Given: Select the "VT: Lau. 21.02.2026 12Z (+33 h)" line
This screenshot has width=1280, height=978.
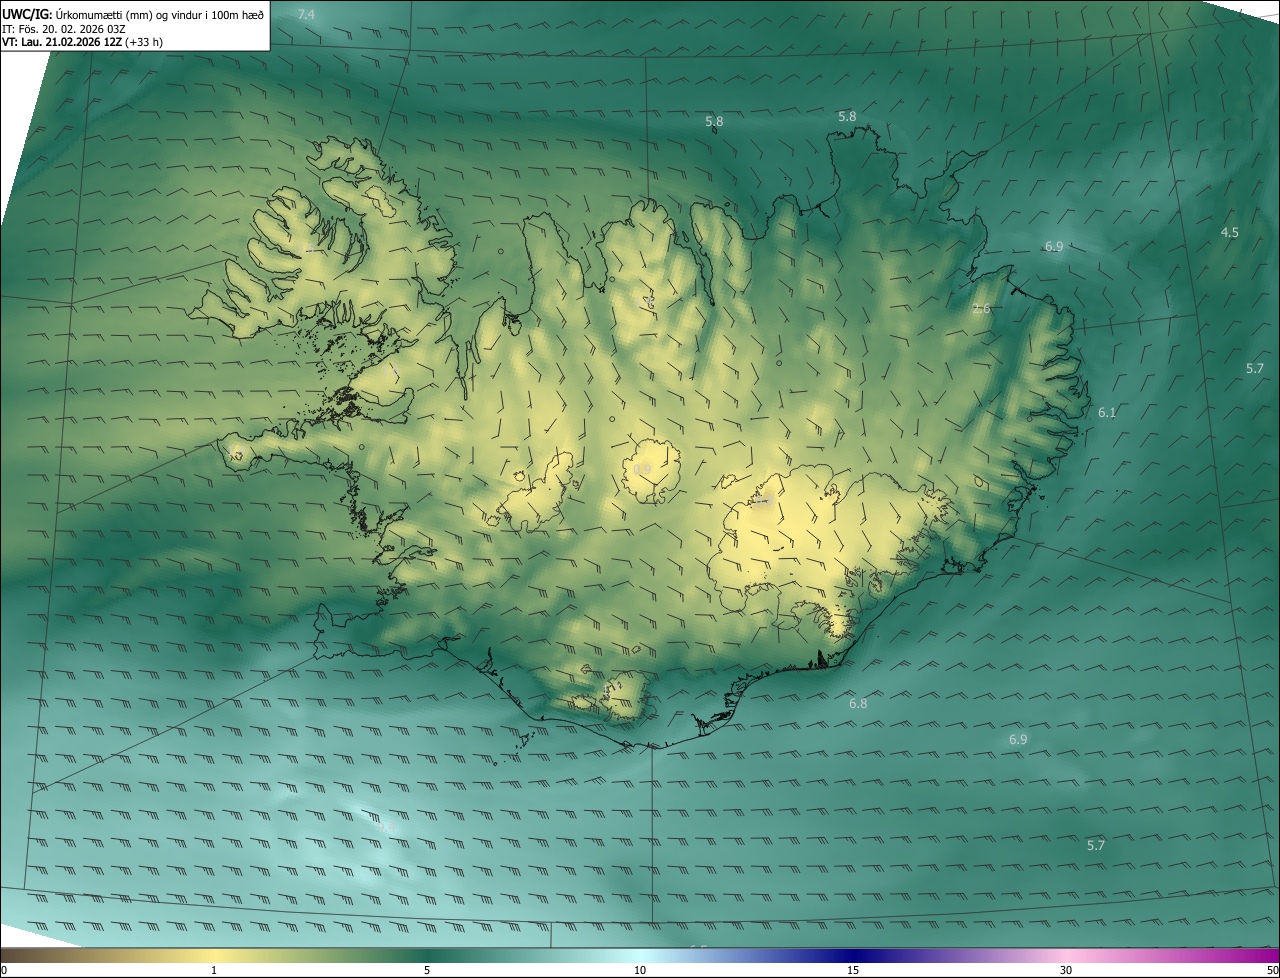Looking at the screenshot, I should point(83,42).
